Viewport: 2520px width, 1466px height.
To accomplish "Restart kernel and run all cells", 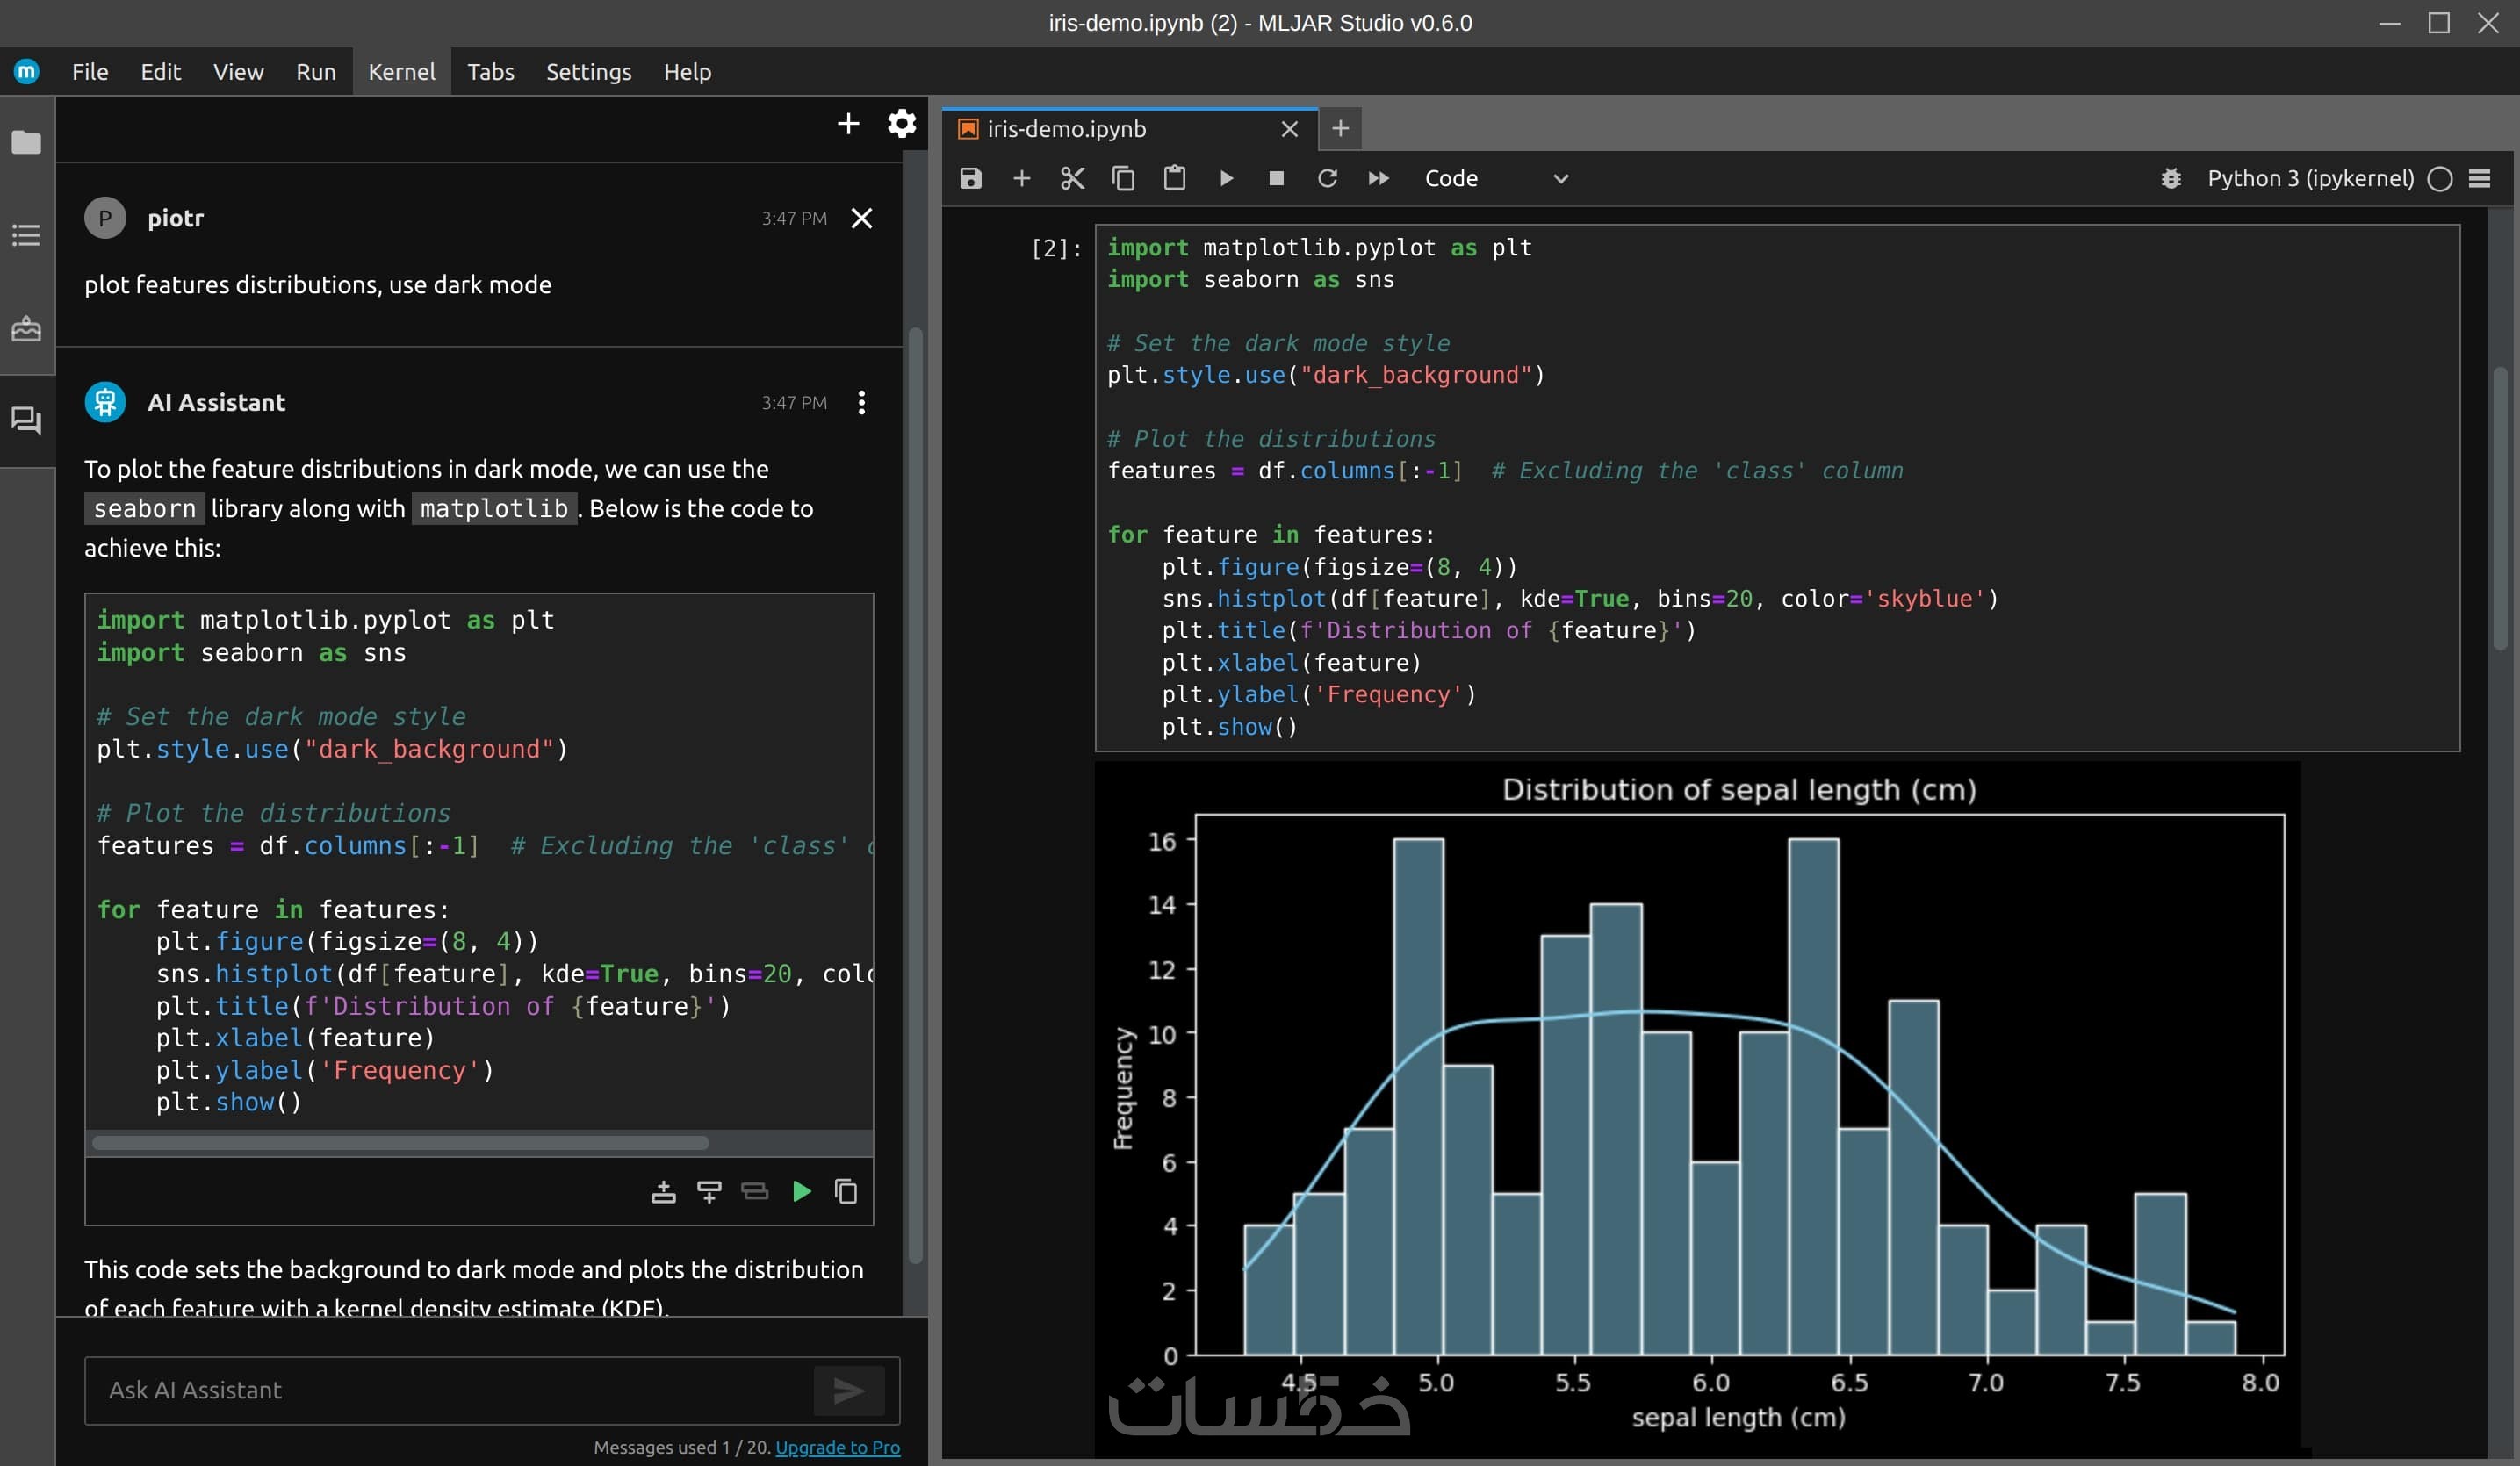I will tap(1378, 178).
